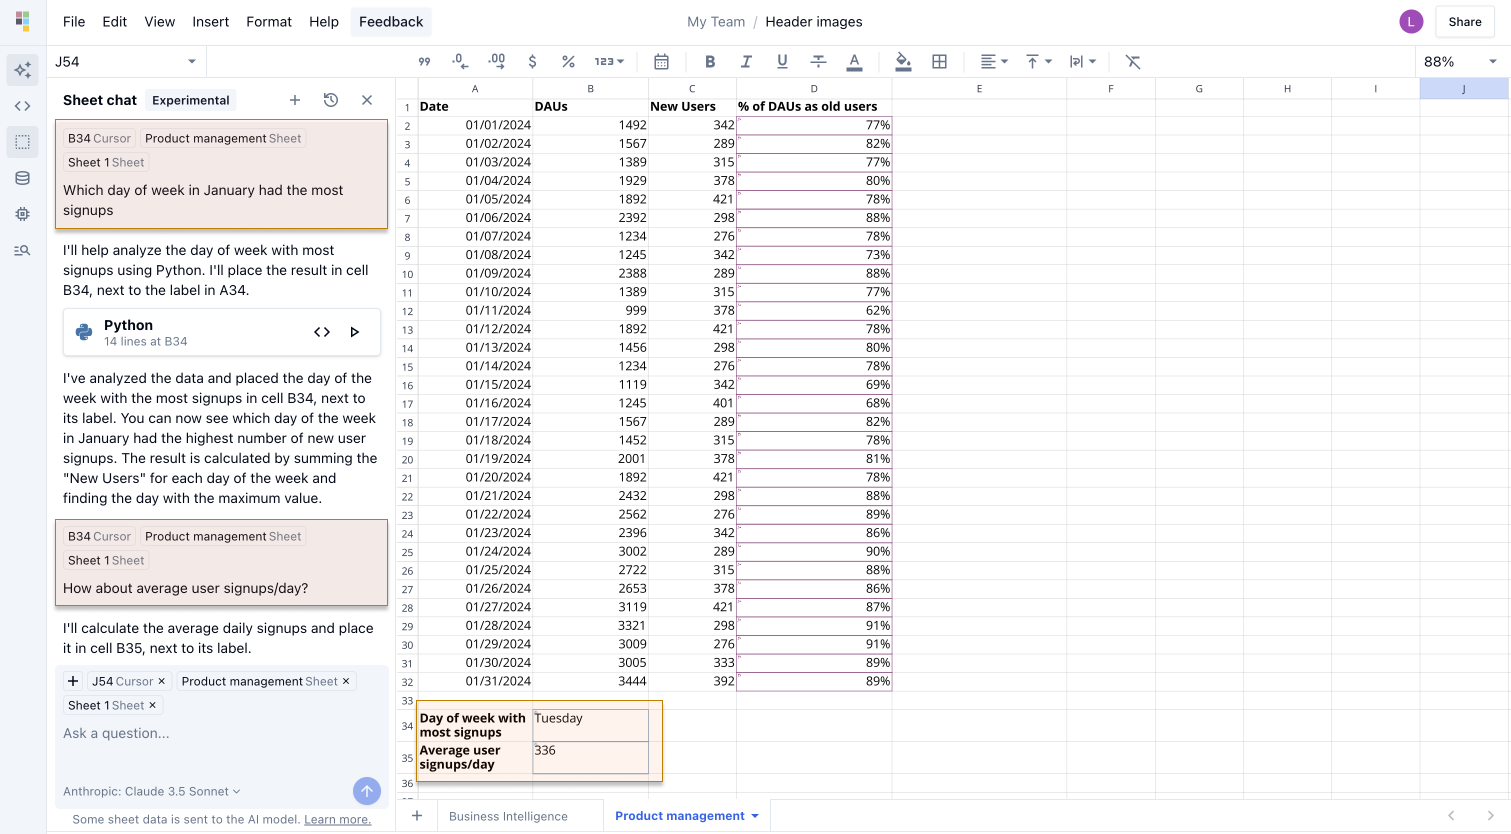This screenshot has height=834, width=1511.
Task: Toggle strikethrough formatting
Action: (818, 62)
